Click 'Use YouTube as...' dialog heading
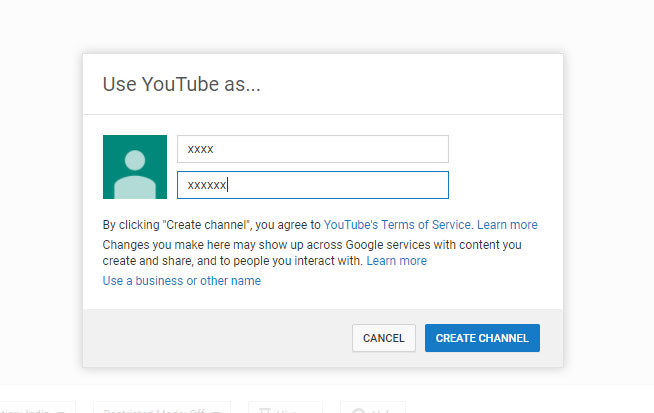This screenshot has height=413, width=654. [x=181, y=84]
